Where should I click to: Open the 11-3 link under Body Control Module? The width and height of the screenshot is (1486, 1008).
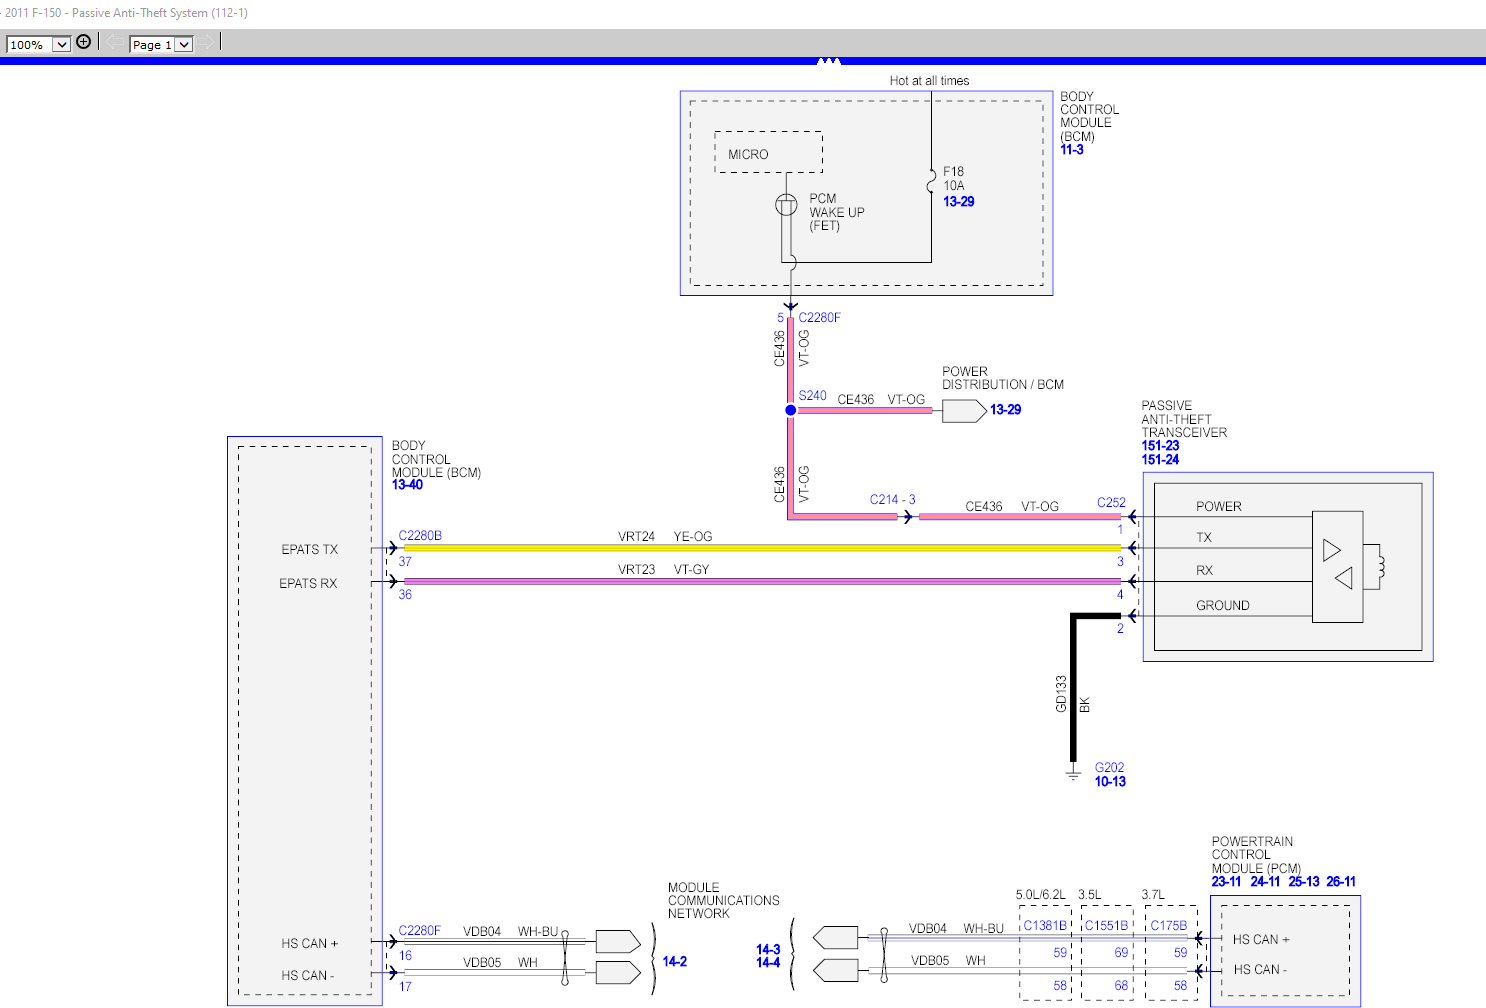(x=1072, y=149)
